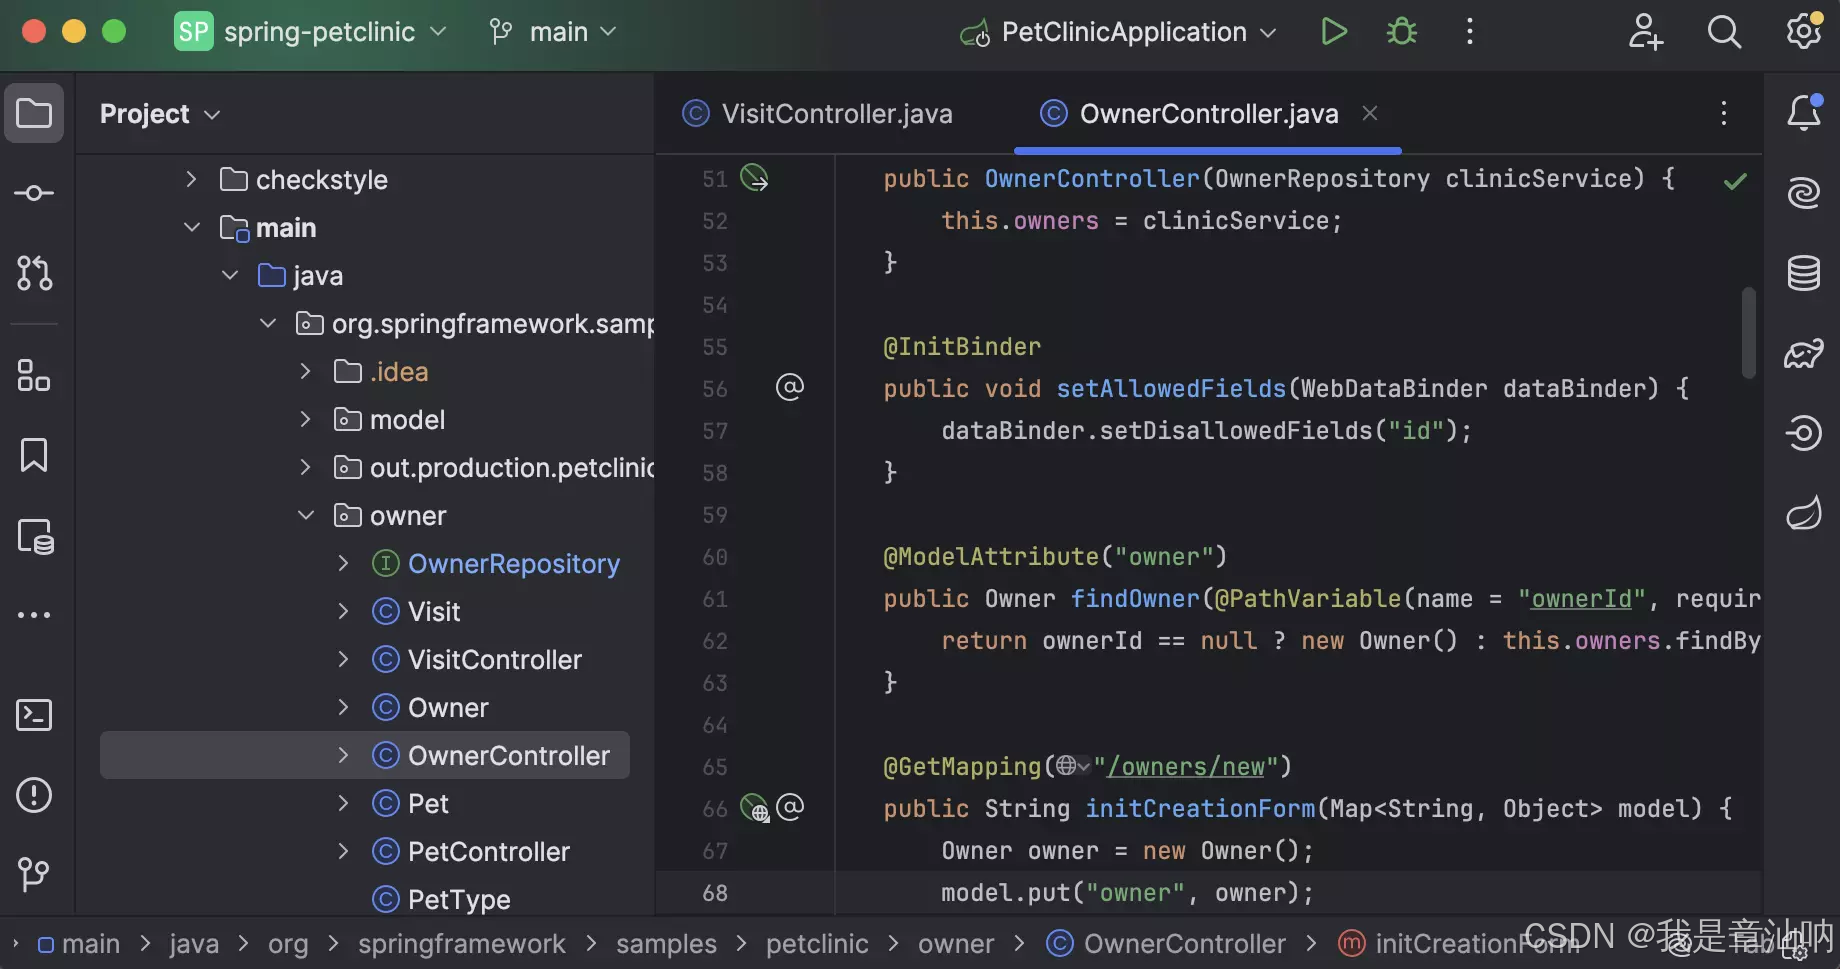Collapse the org.springframework.samples package
Viewport: 1840px width, 969px height.
(267, 323)
